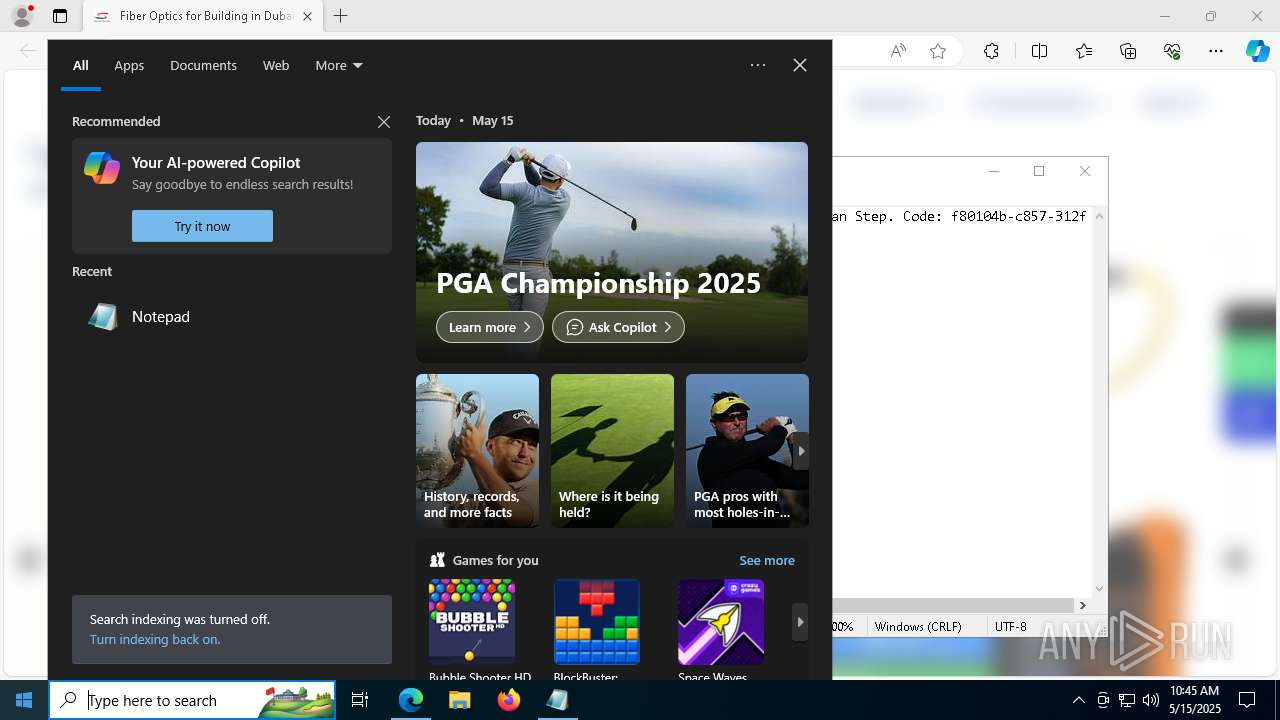The height and width of the screenshot is (720, 1280).
Task: Open Firefox from the taskbar
Action: coord(508,700)
